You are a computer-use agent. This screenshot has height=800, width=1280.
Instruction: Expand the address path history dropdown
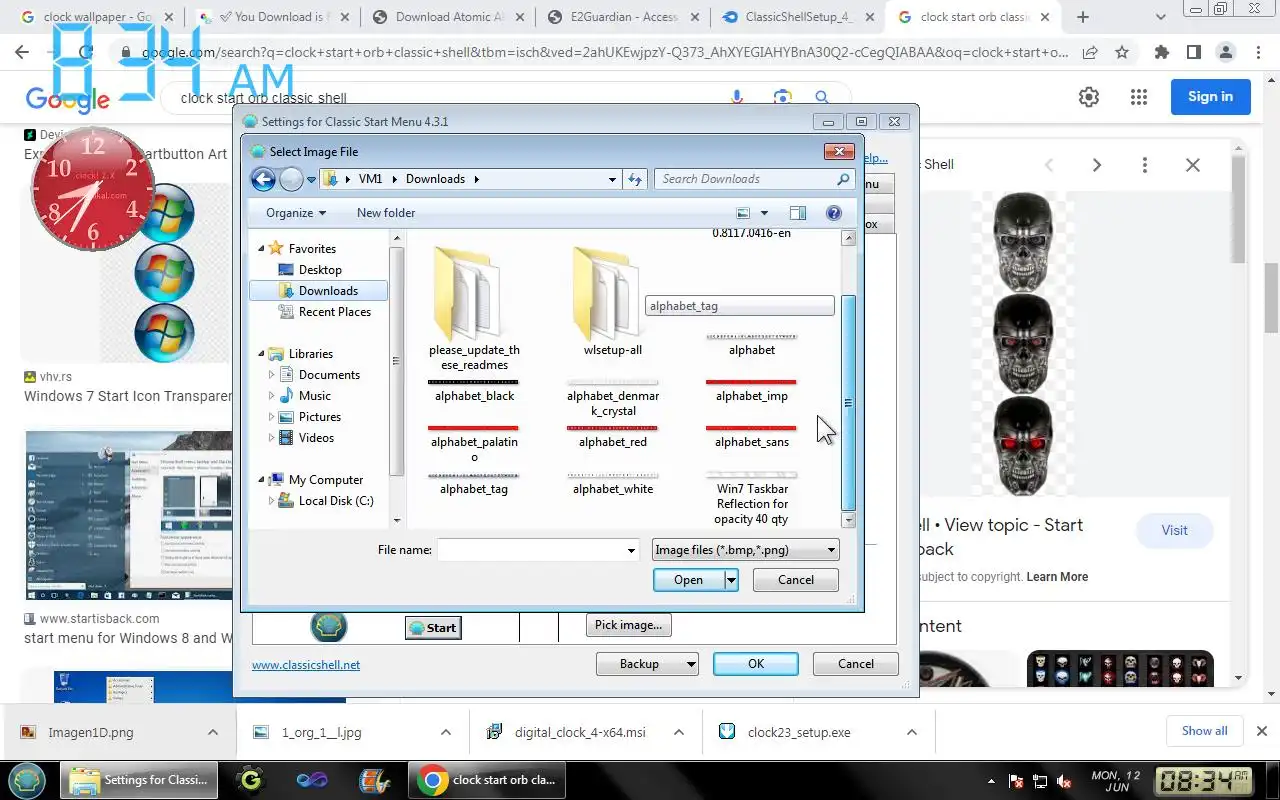pos(612,179)
